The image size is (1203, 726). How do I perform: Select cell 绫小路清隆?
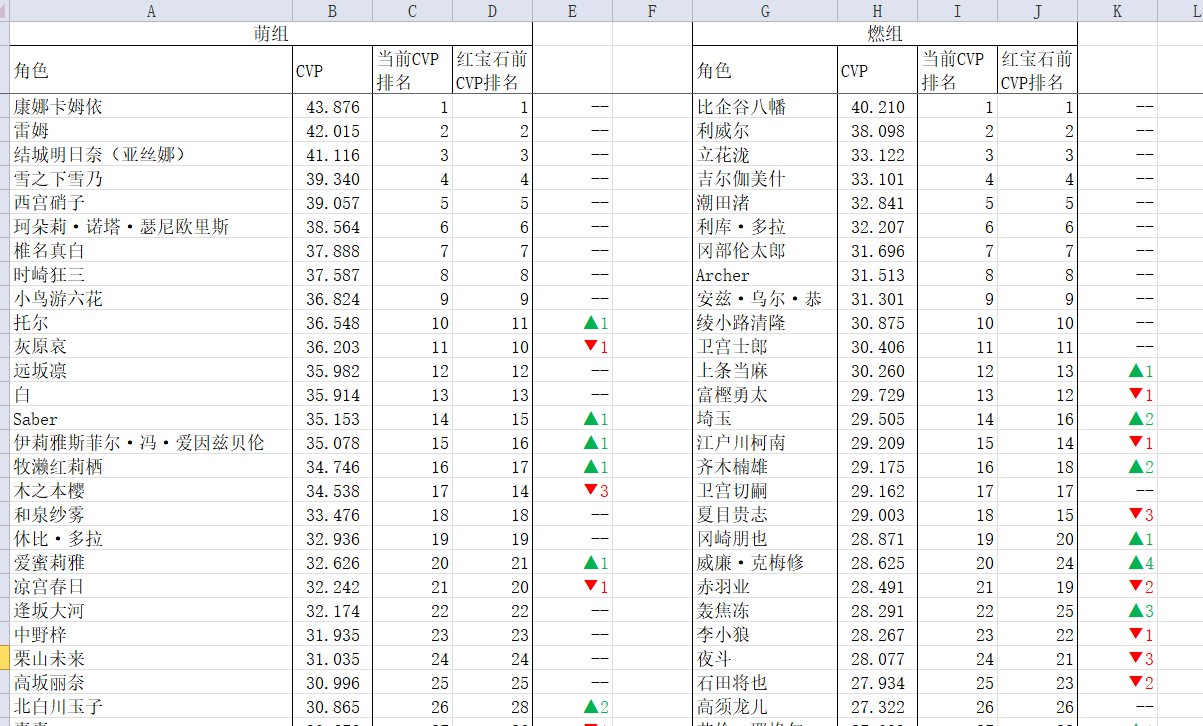tap(765, 322)
